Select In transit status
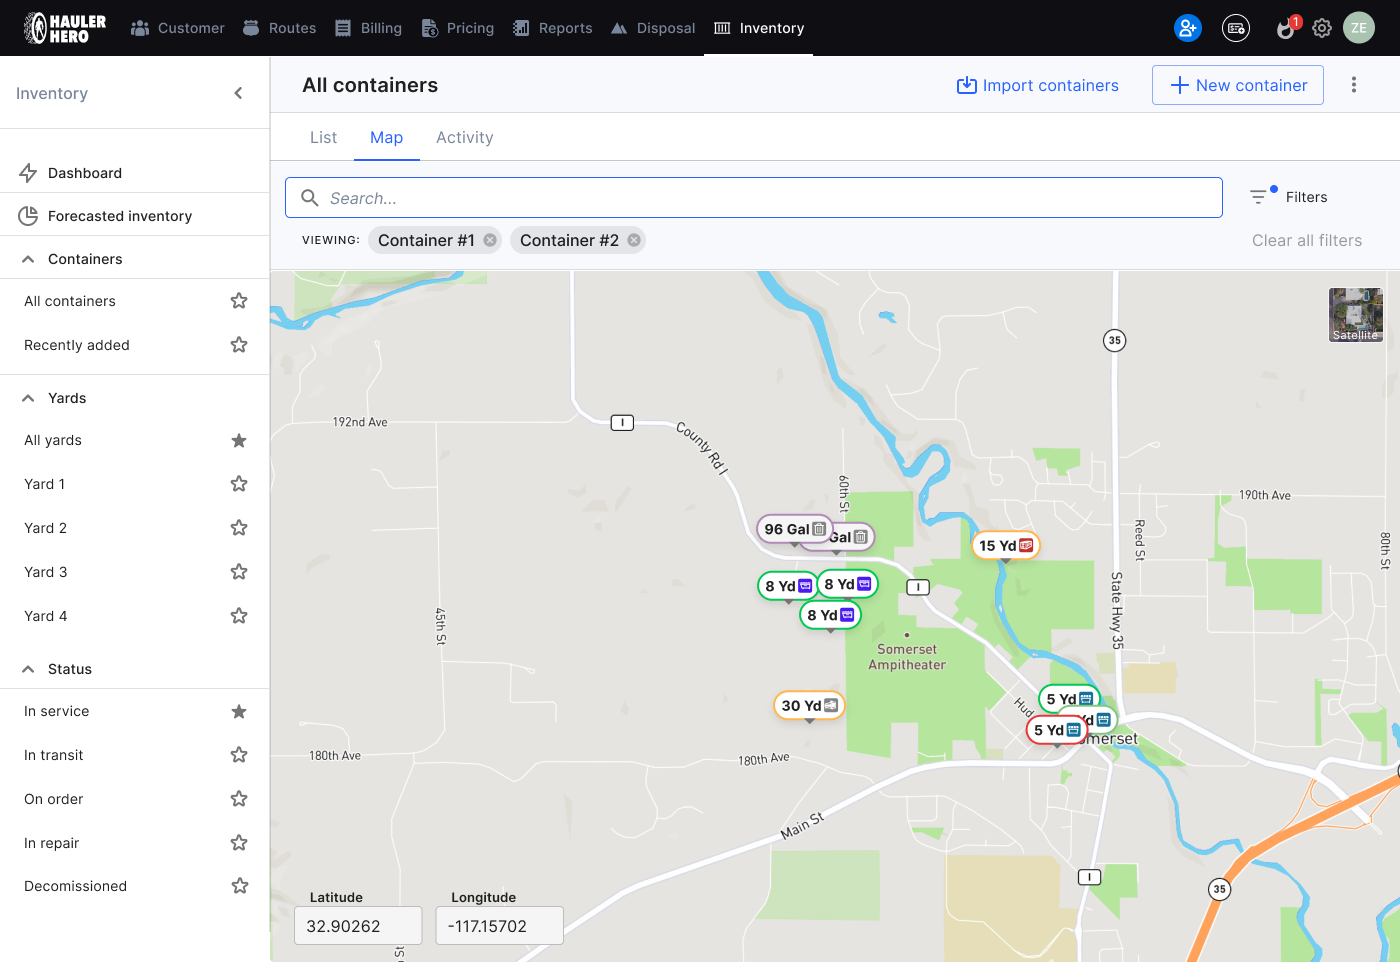The height and width of the screenshot is (962, 1400). (x=54, y=755)
